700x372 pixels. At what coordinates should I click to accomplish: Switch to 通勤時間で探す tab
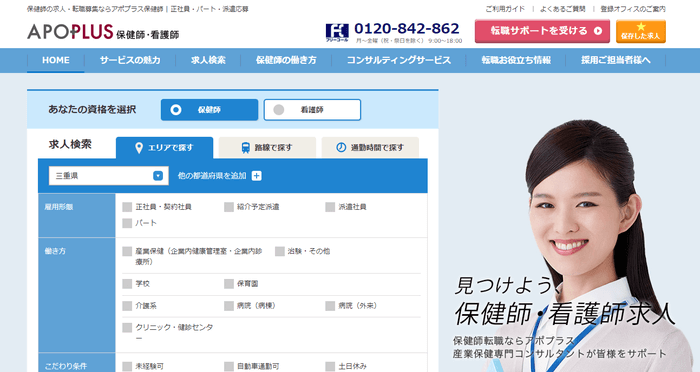(x=370, y=148)
